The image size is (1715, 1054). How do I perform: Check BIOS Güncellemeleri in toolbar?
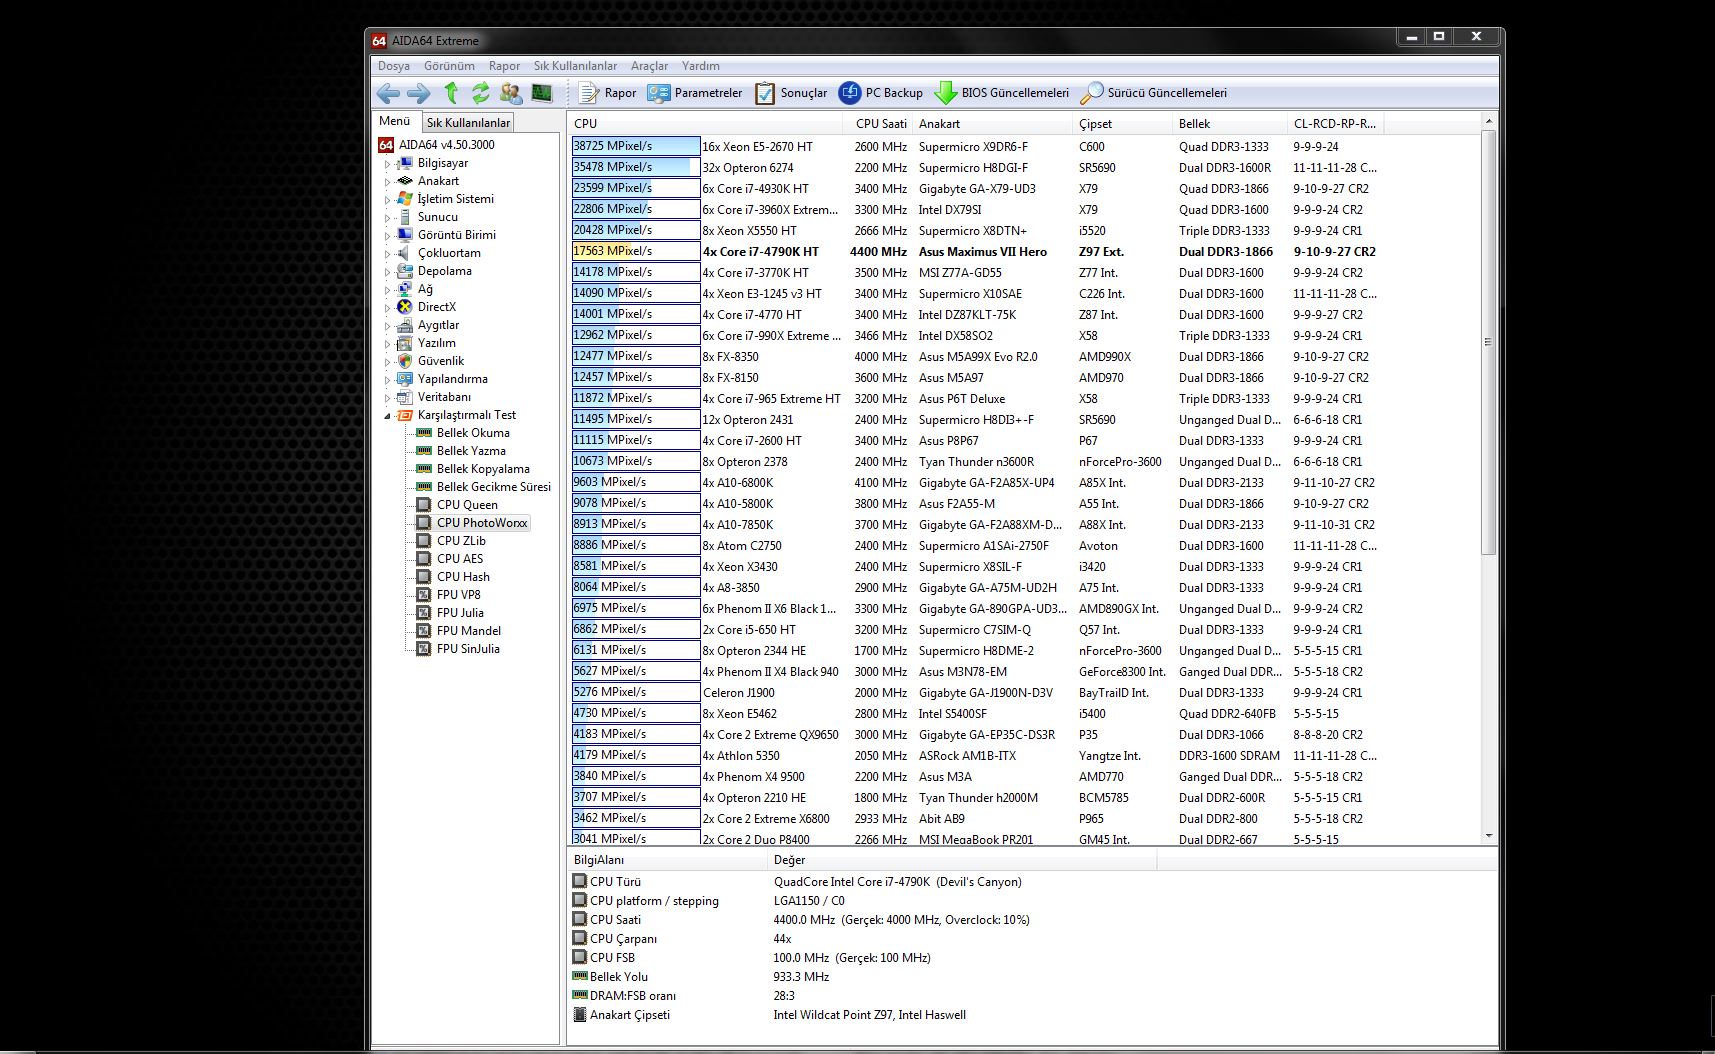click(x=1002, y=93)
